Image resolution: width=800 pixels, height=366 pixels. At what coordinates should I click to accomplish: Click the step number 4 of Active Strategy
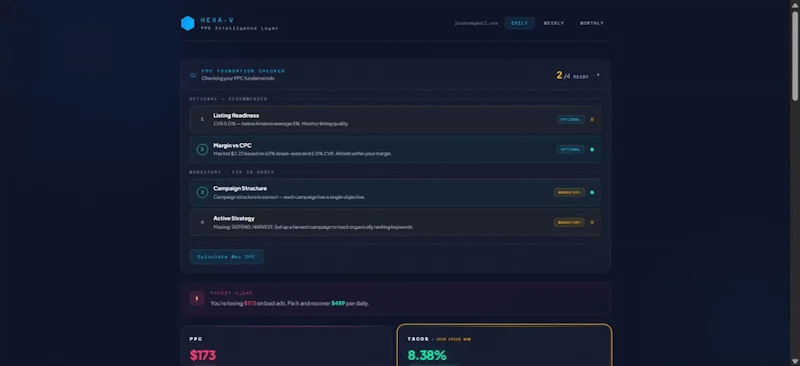(202, 222)
